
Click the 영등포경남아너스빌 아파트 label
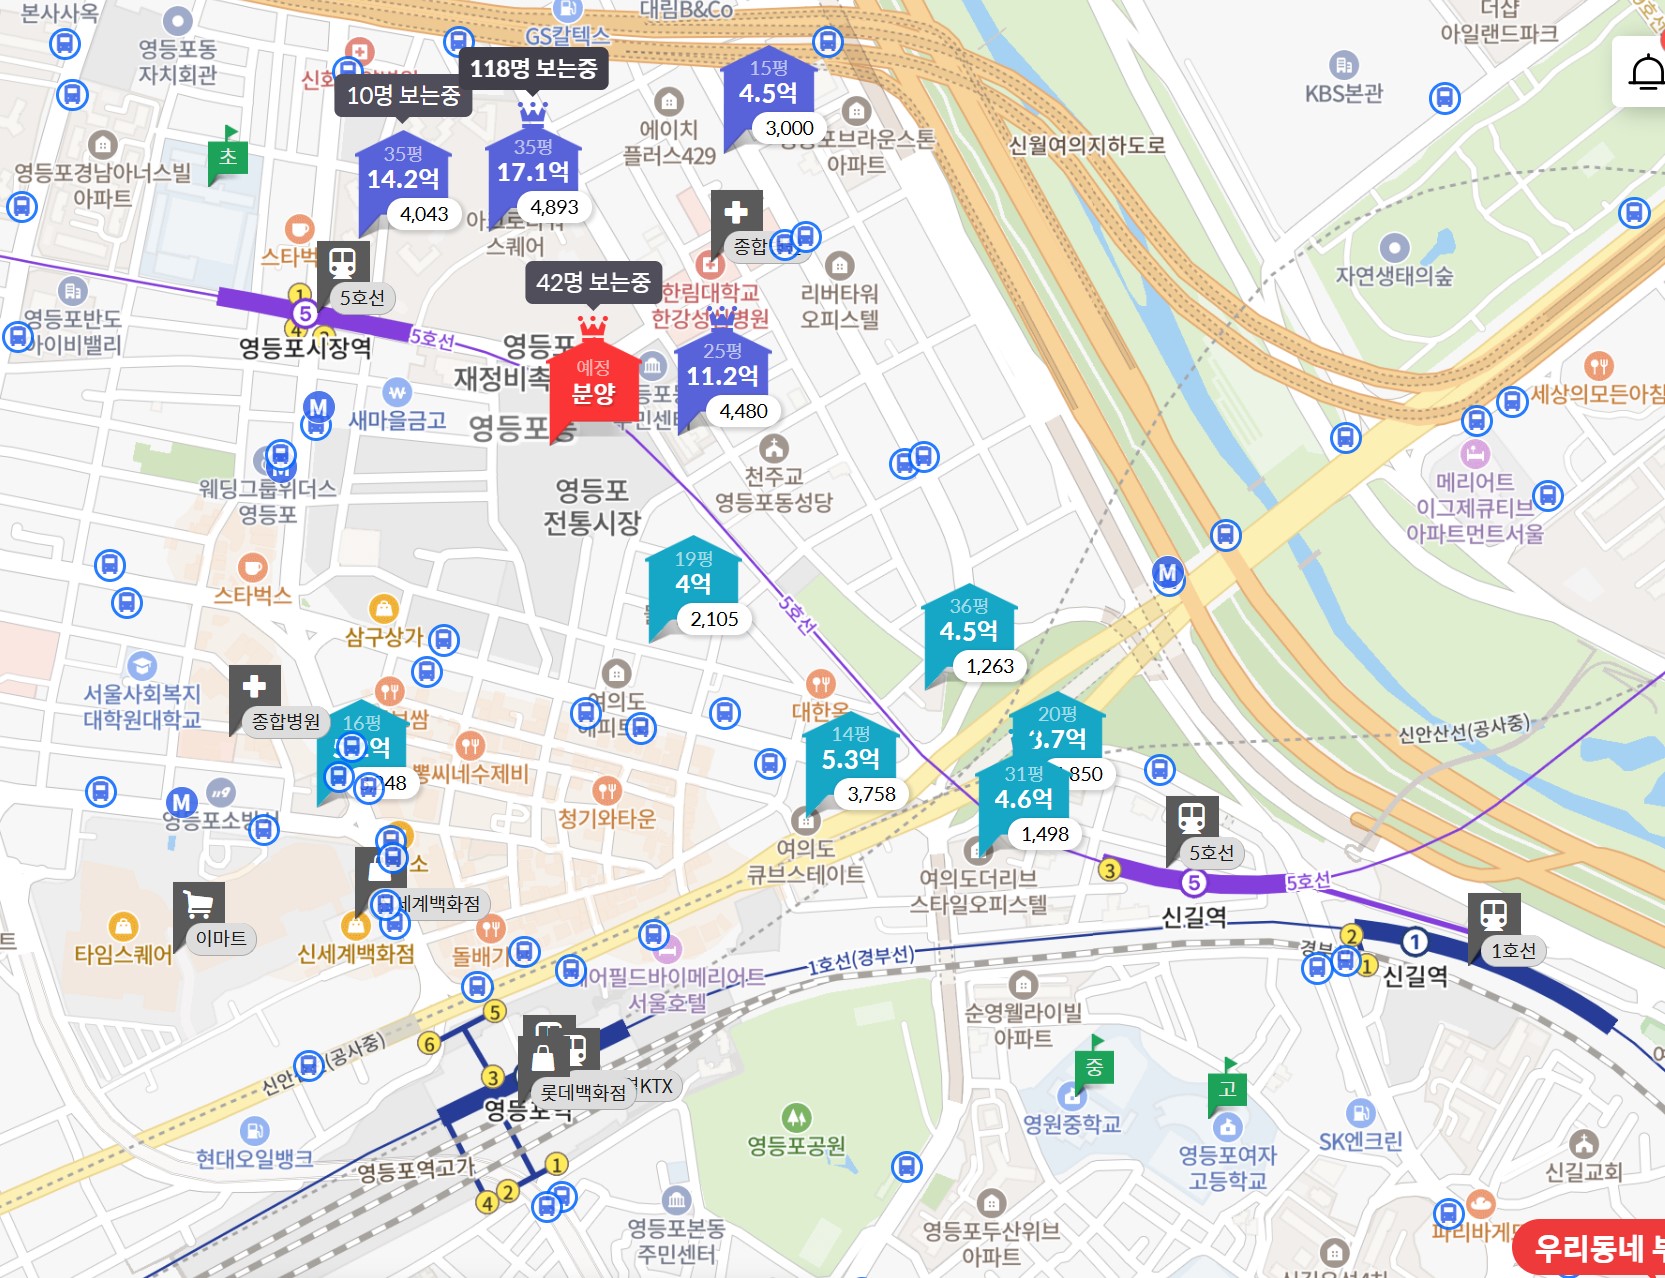pos(102,185)
